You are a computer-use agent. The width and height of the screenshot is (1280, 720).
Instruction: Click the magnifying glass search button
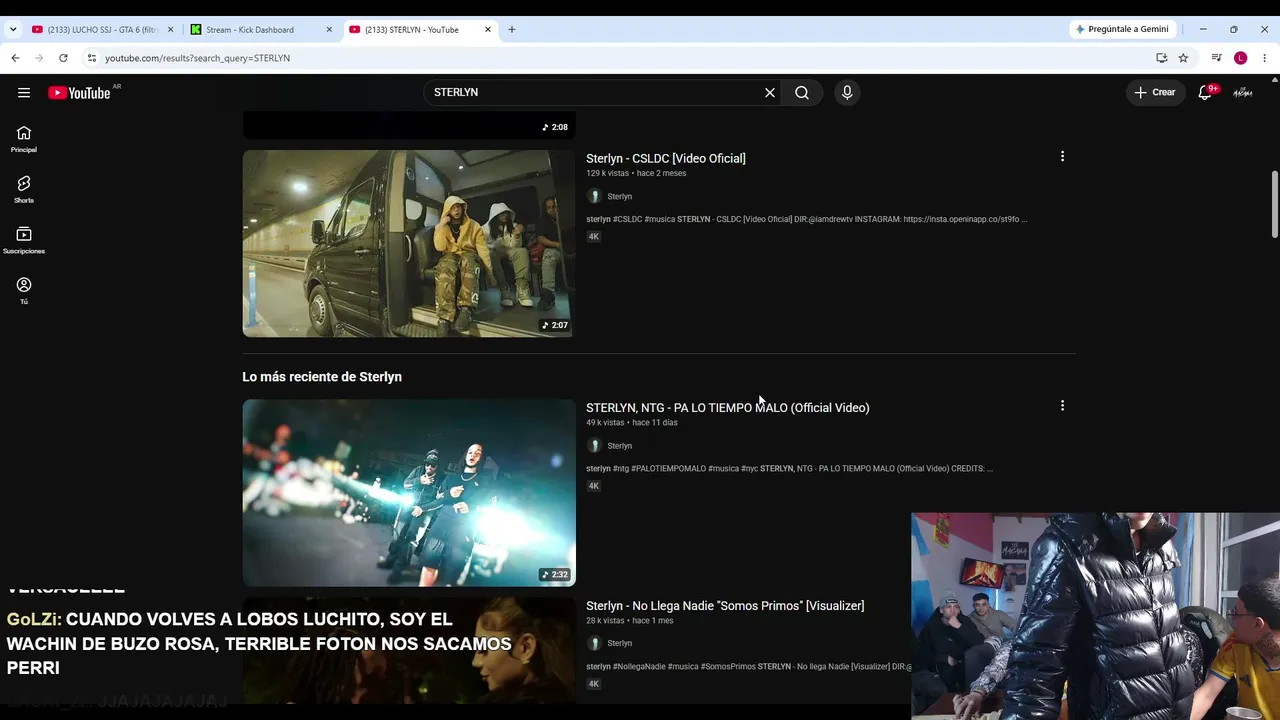[x=802, y=93]
